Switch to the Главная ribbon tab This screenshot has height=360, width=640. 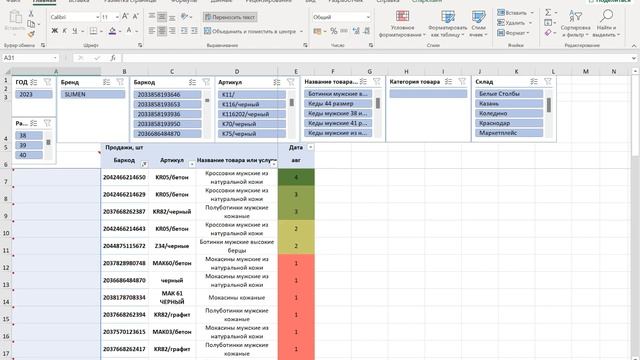click(44, 2)
